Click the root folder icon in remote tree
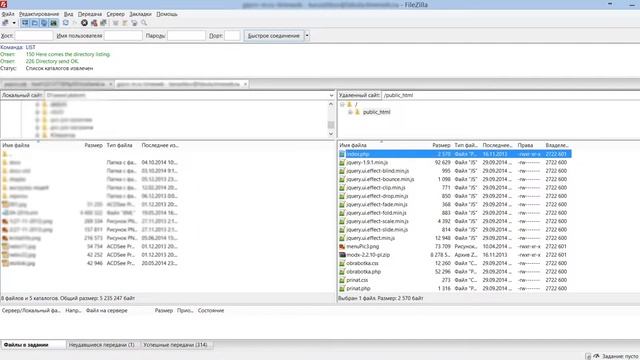This screenshot has height=360, width=640. (x=349, y=104)
